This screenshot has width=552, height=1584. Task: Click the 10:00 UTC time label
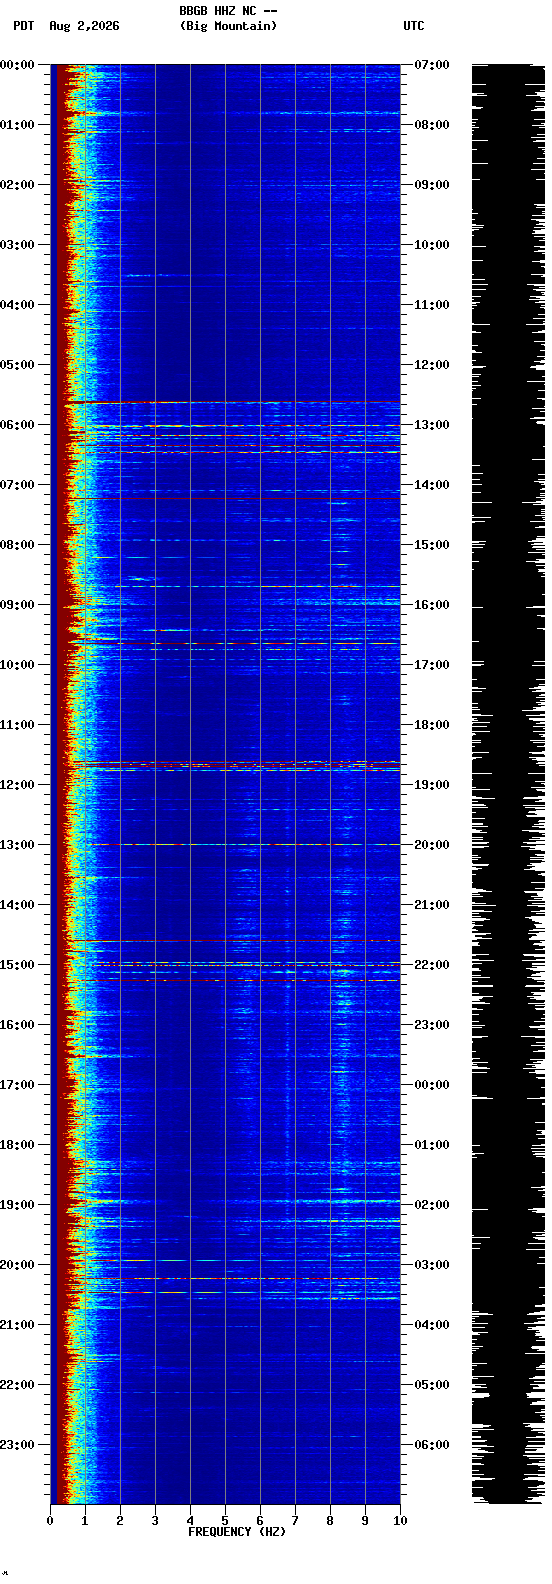tap(432, 245)
